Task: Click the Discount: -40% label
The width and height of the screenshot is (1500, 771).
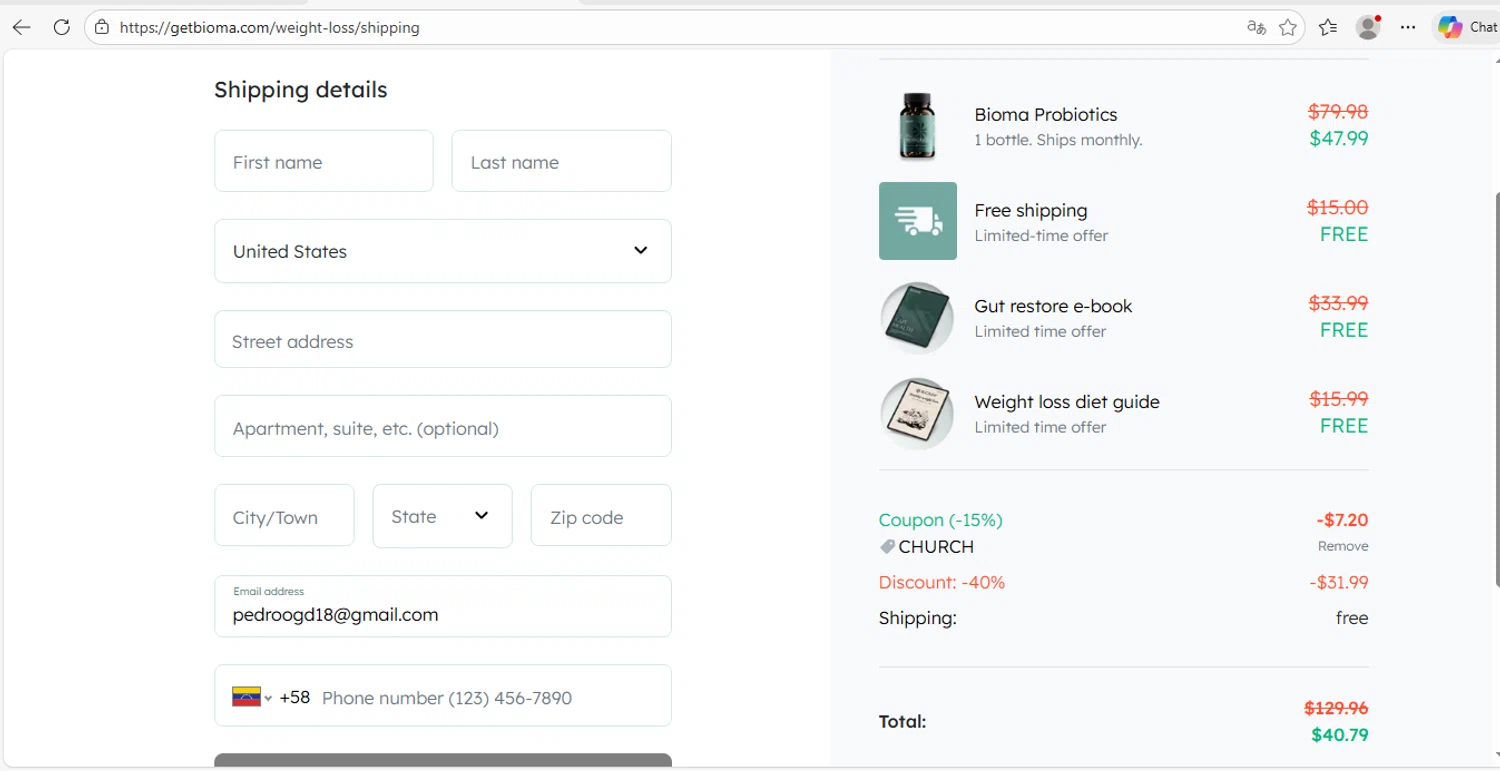Action: pos(942,582)
